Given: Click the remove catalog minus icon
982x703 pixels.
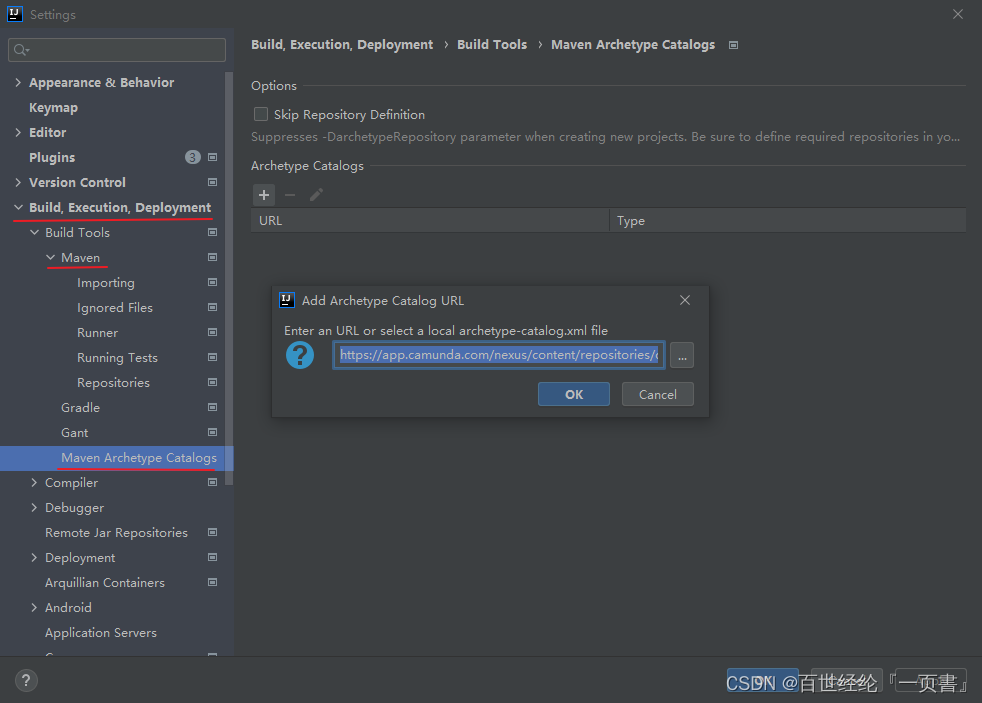Looking at the screenshot, I should [x=290, y=195].
